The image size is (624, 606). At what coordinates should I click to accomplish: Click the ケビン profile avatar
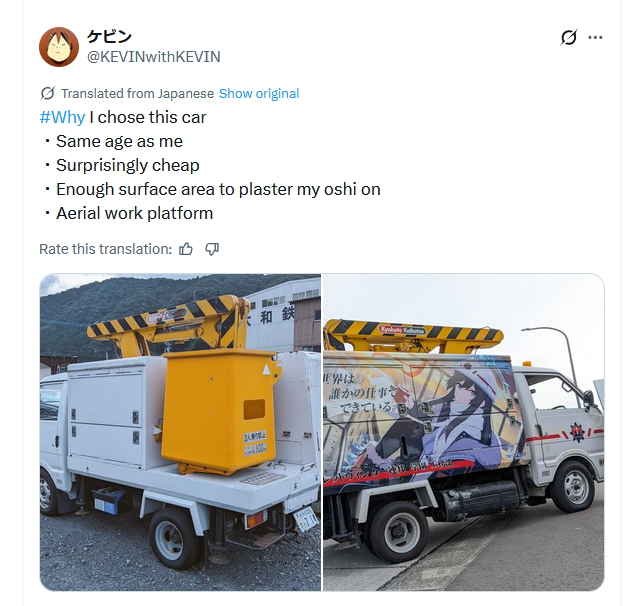click(x=59, y=47)
